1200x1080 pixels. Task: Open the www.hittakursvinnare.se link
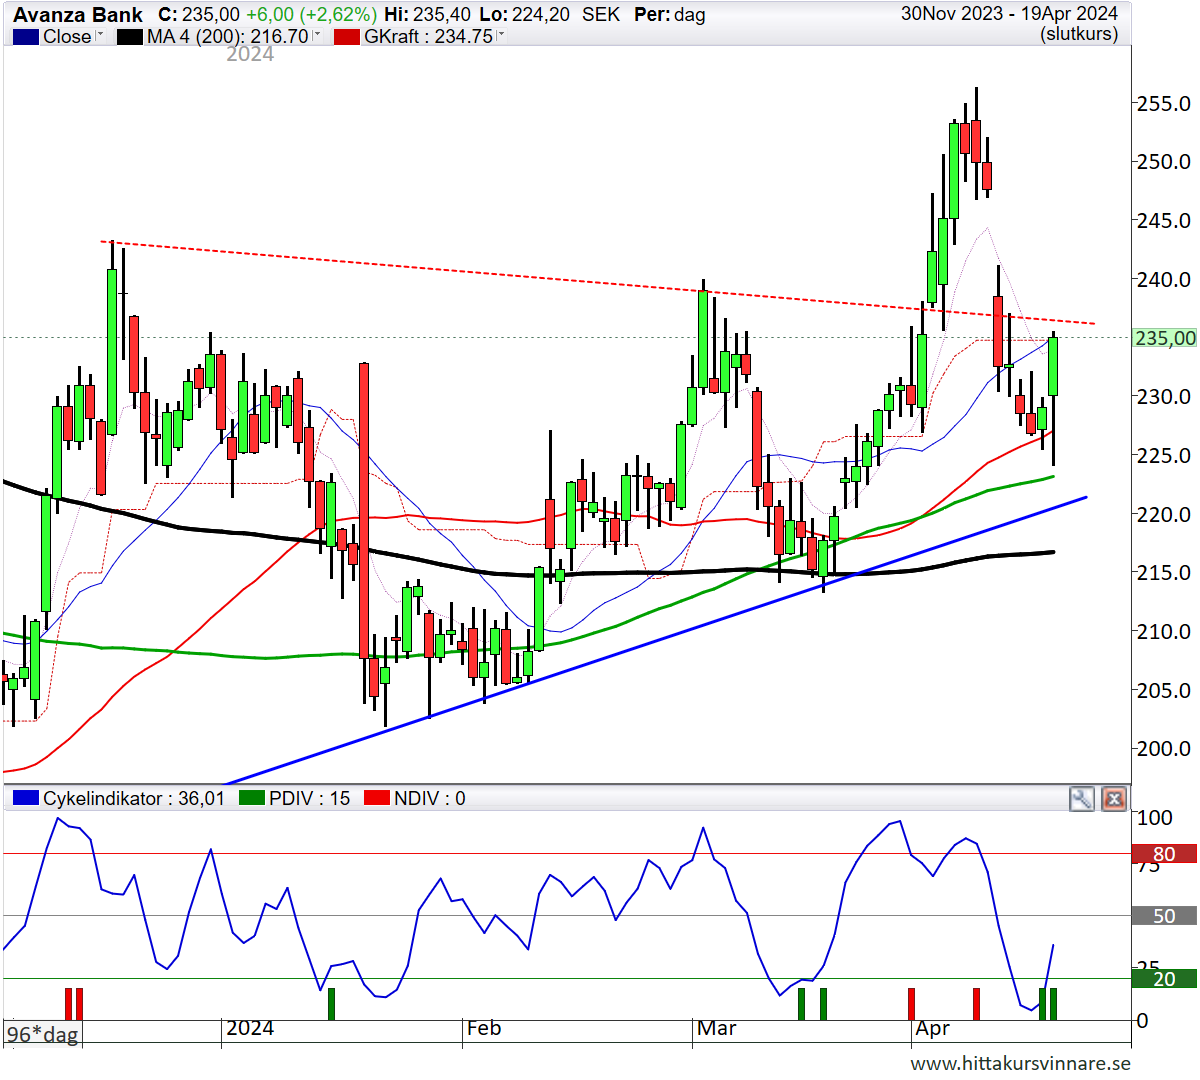[x=1020, y=1063]
